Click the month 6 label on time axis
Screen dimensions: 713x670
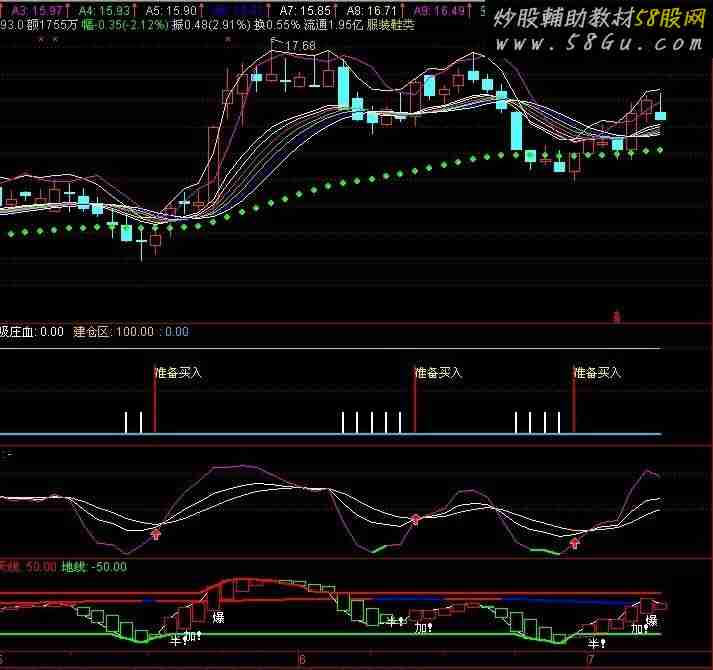(301, 660)
